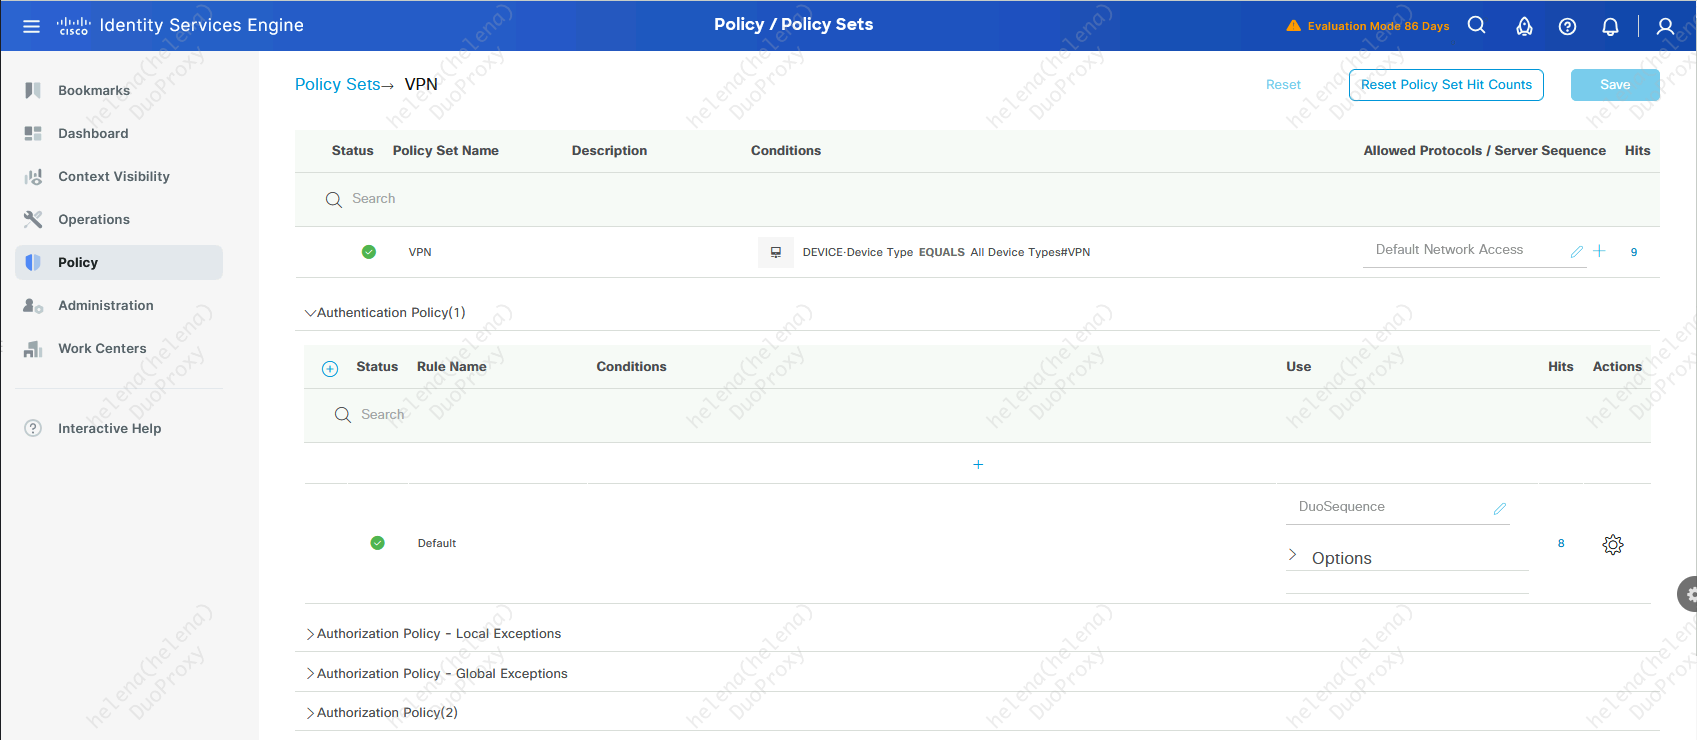
Task: Edit the DuoSequence identity source pencil icon
Action: 1499,509
